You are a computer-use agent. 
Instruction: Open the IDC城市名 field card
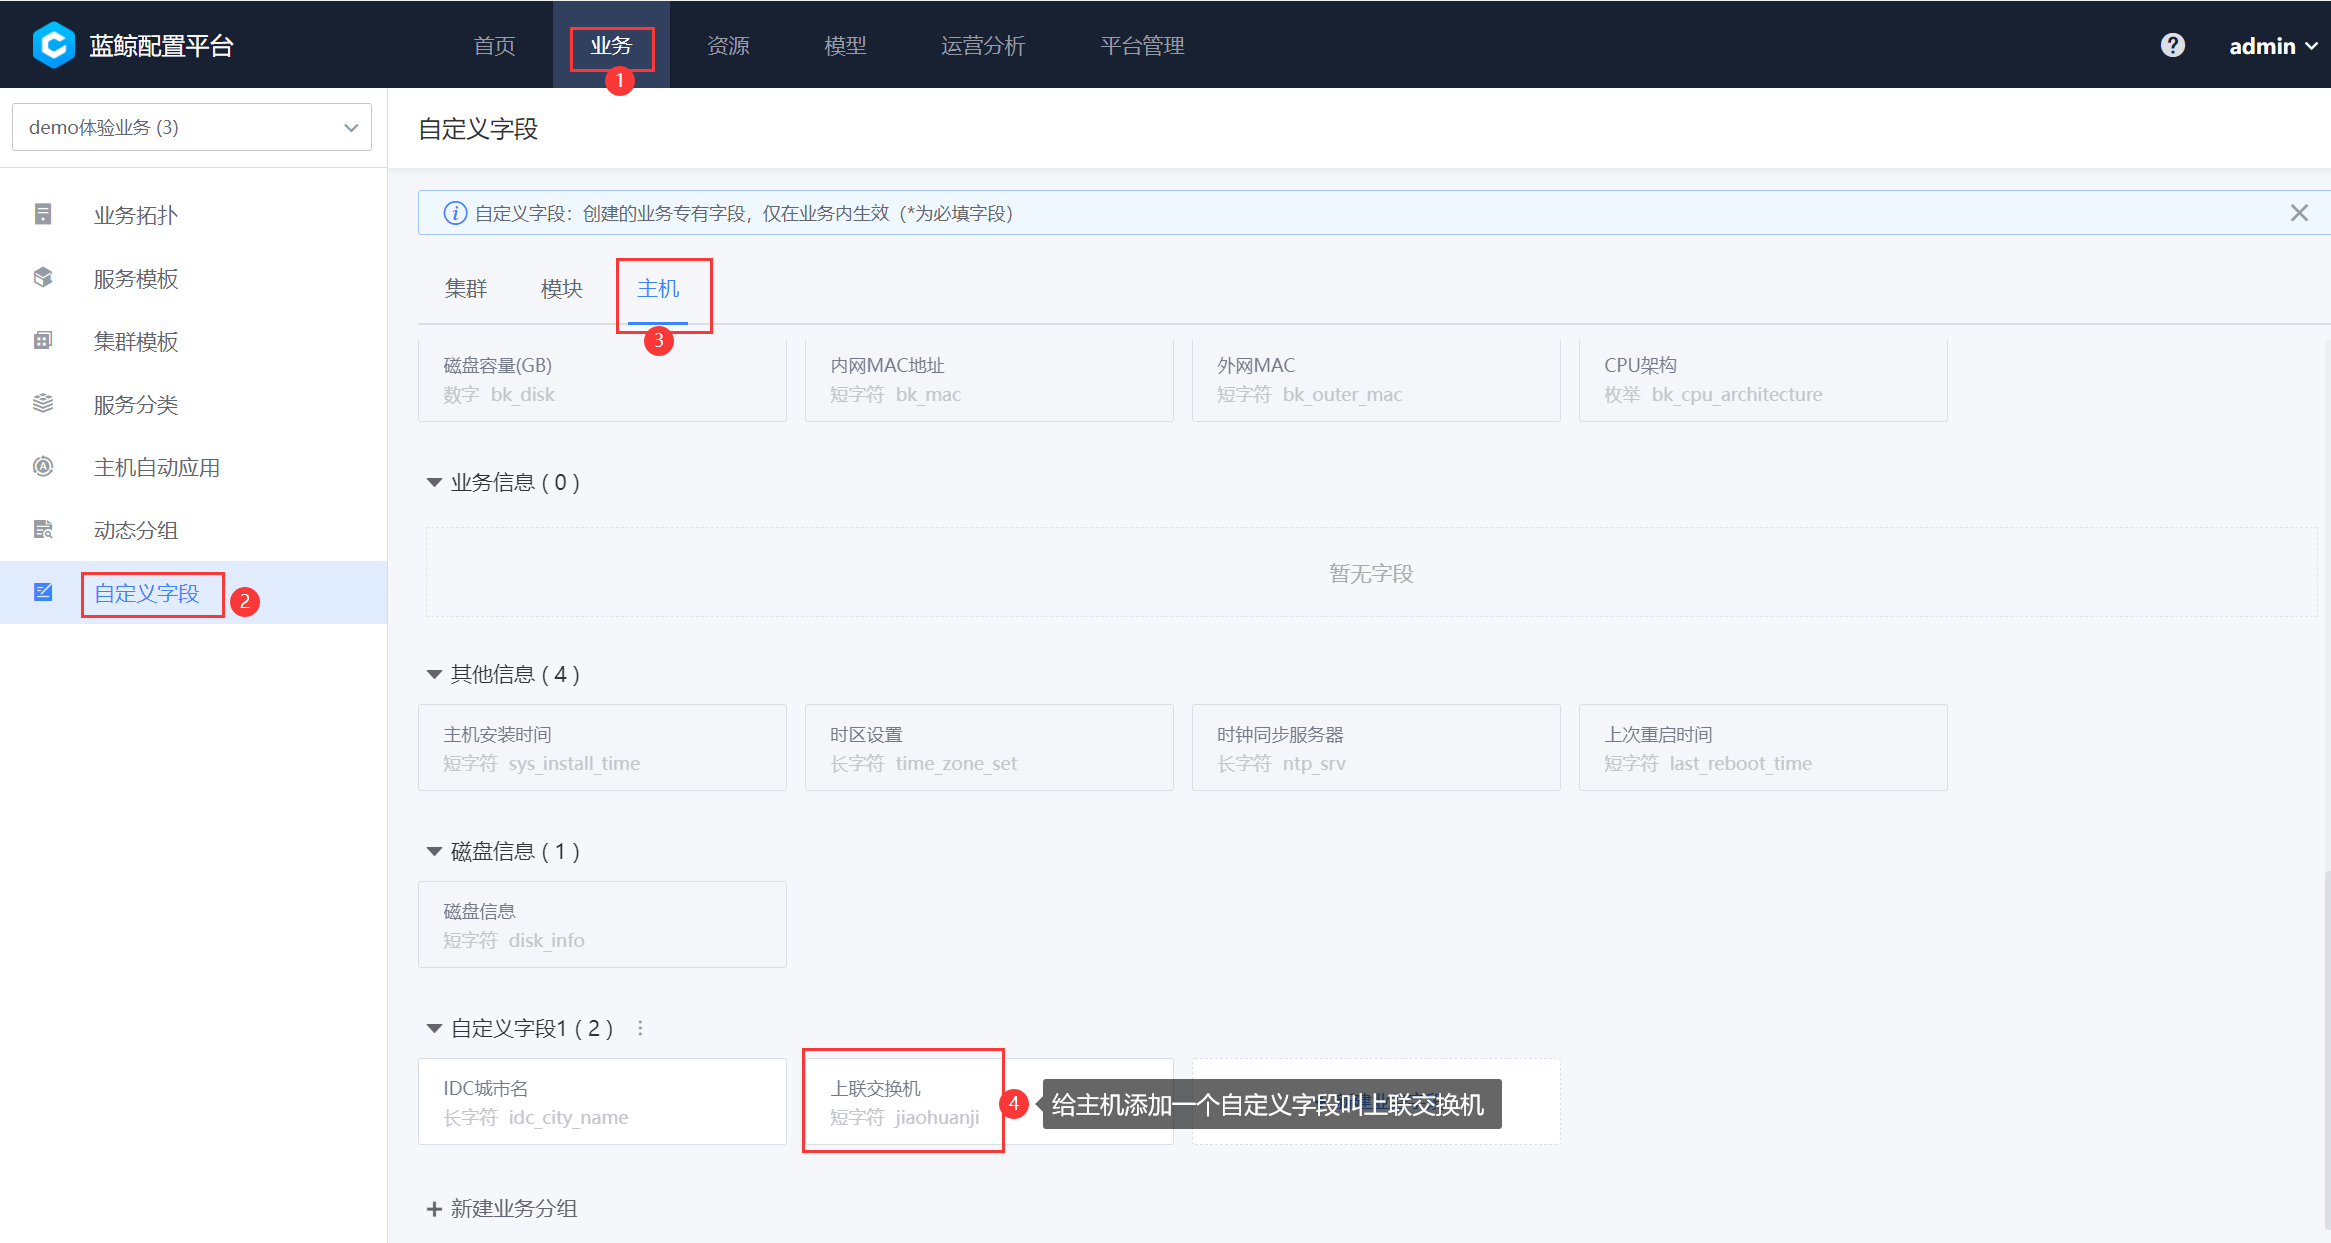click(x=602, y=1102)
